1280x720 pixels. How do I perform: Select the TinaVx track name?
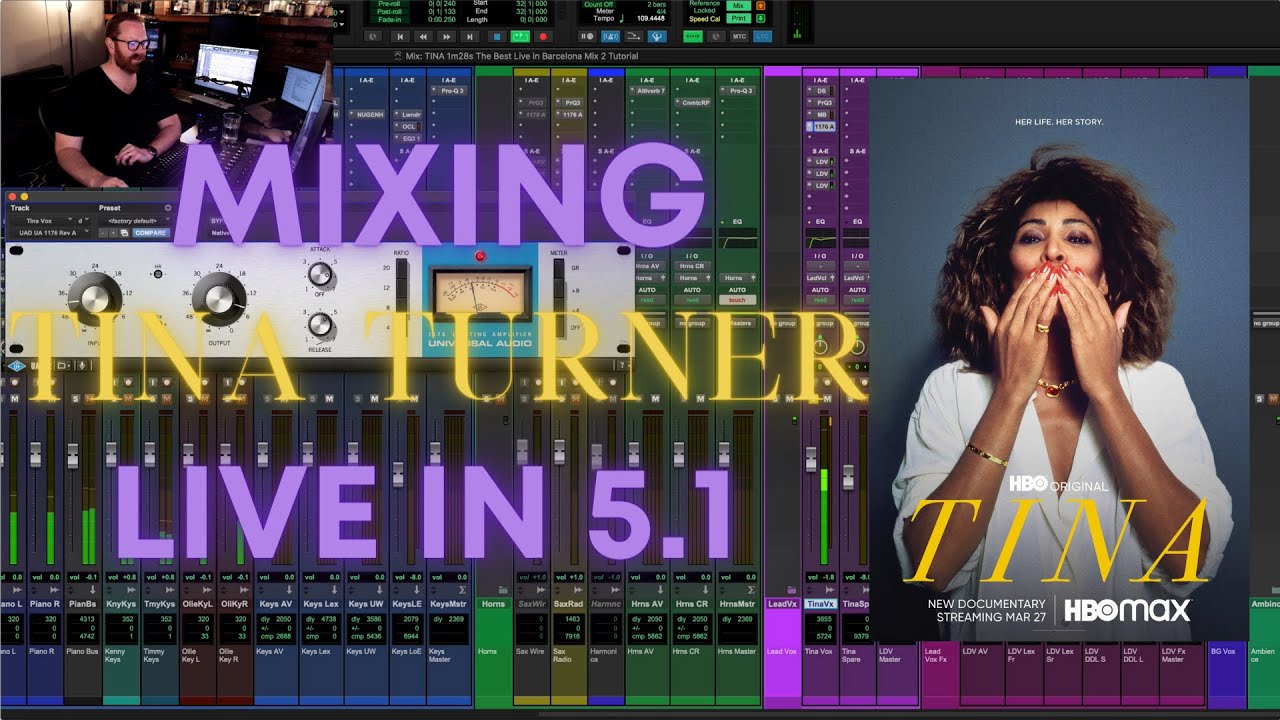coord(821,604)
